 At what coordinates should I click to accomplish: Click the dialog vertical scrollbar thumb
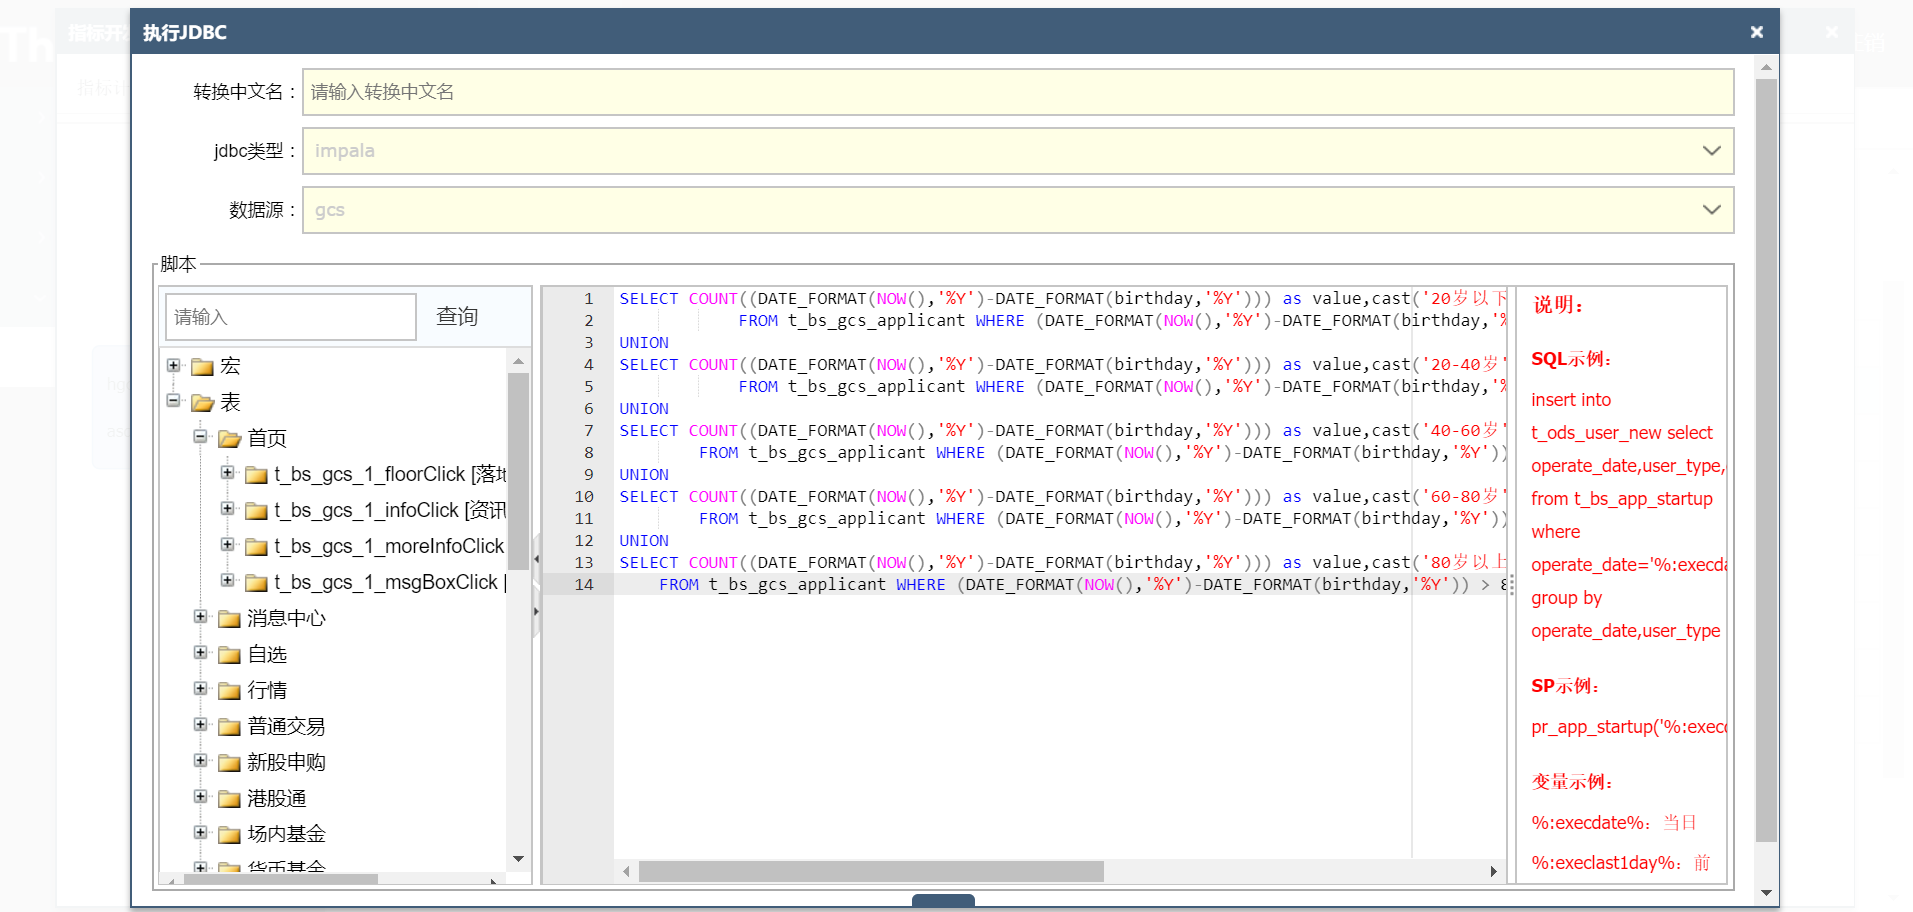coord(1767,460)
